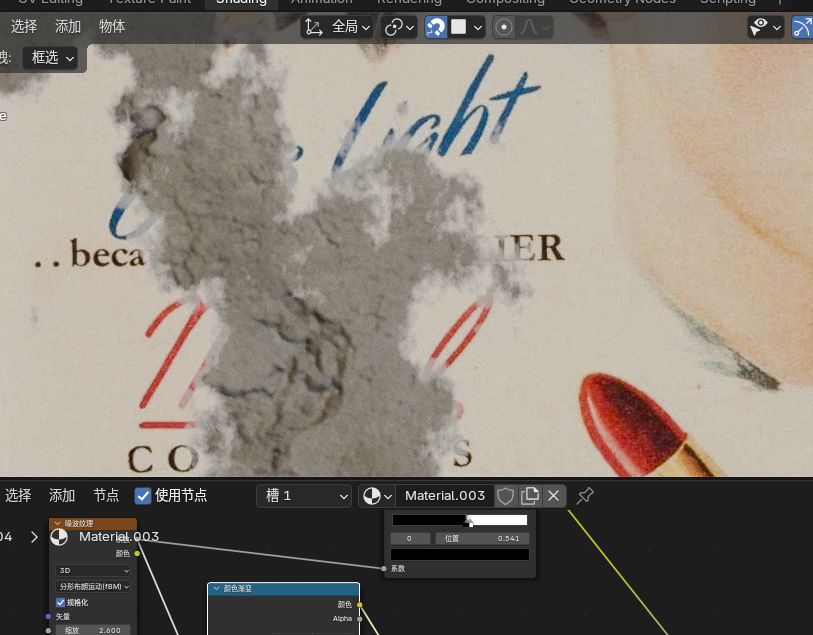Switch to the Scripting workspace tab
Viewport: 813px width, 635px height.
click(x=727, y=2)
